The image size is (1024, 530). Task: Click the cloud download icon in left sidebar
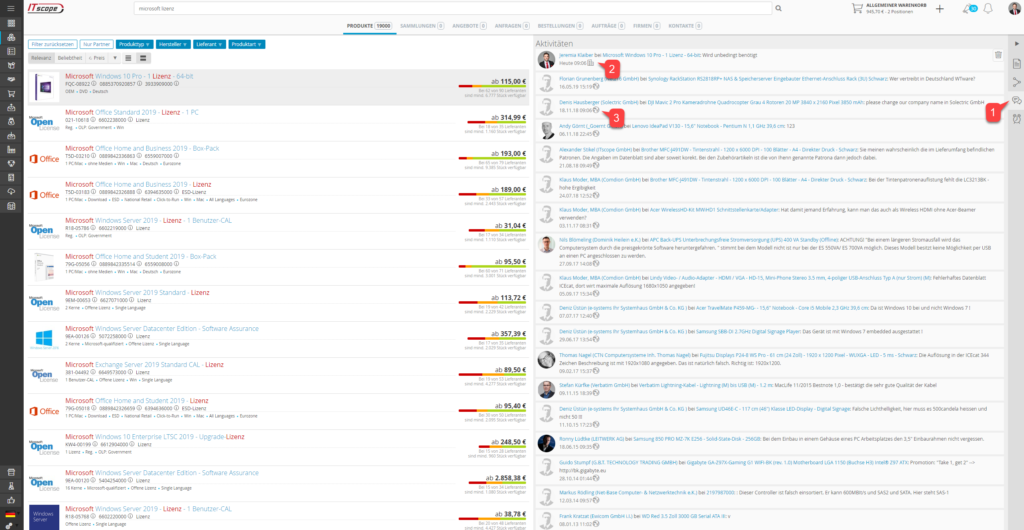pos(11,191)
